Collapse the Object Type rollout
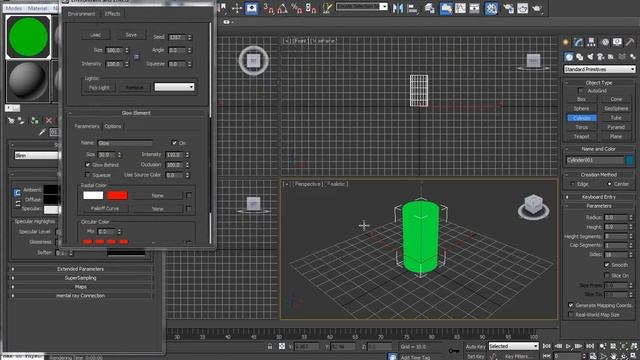The width and height of the screenshot is (640, 360). point(599,82)
